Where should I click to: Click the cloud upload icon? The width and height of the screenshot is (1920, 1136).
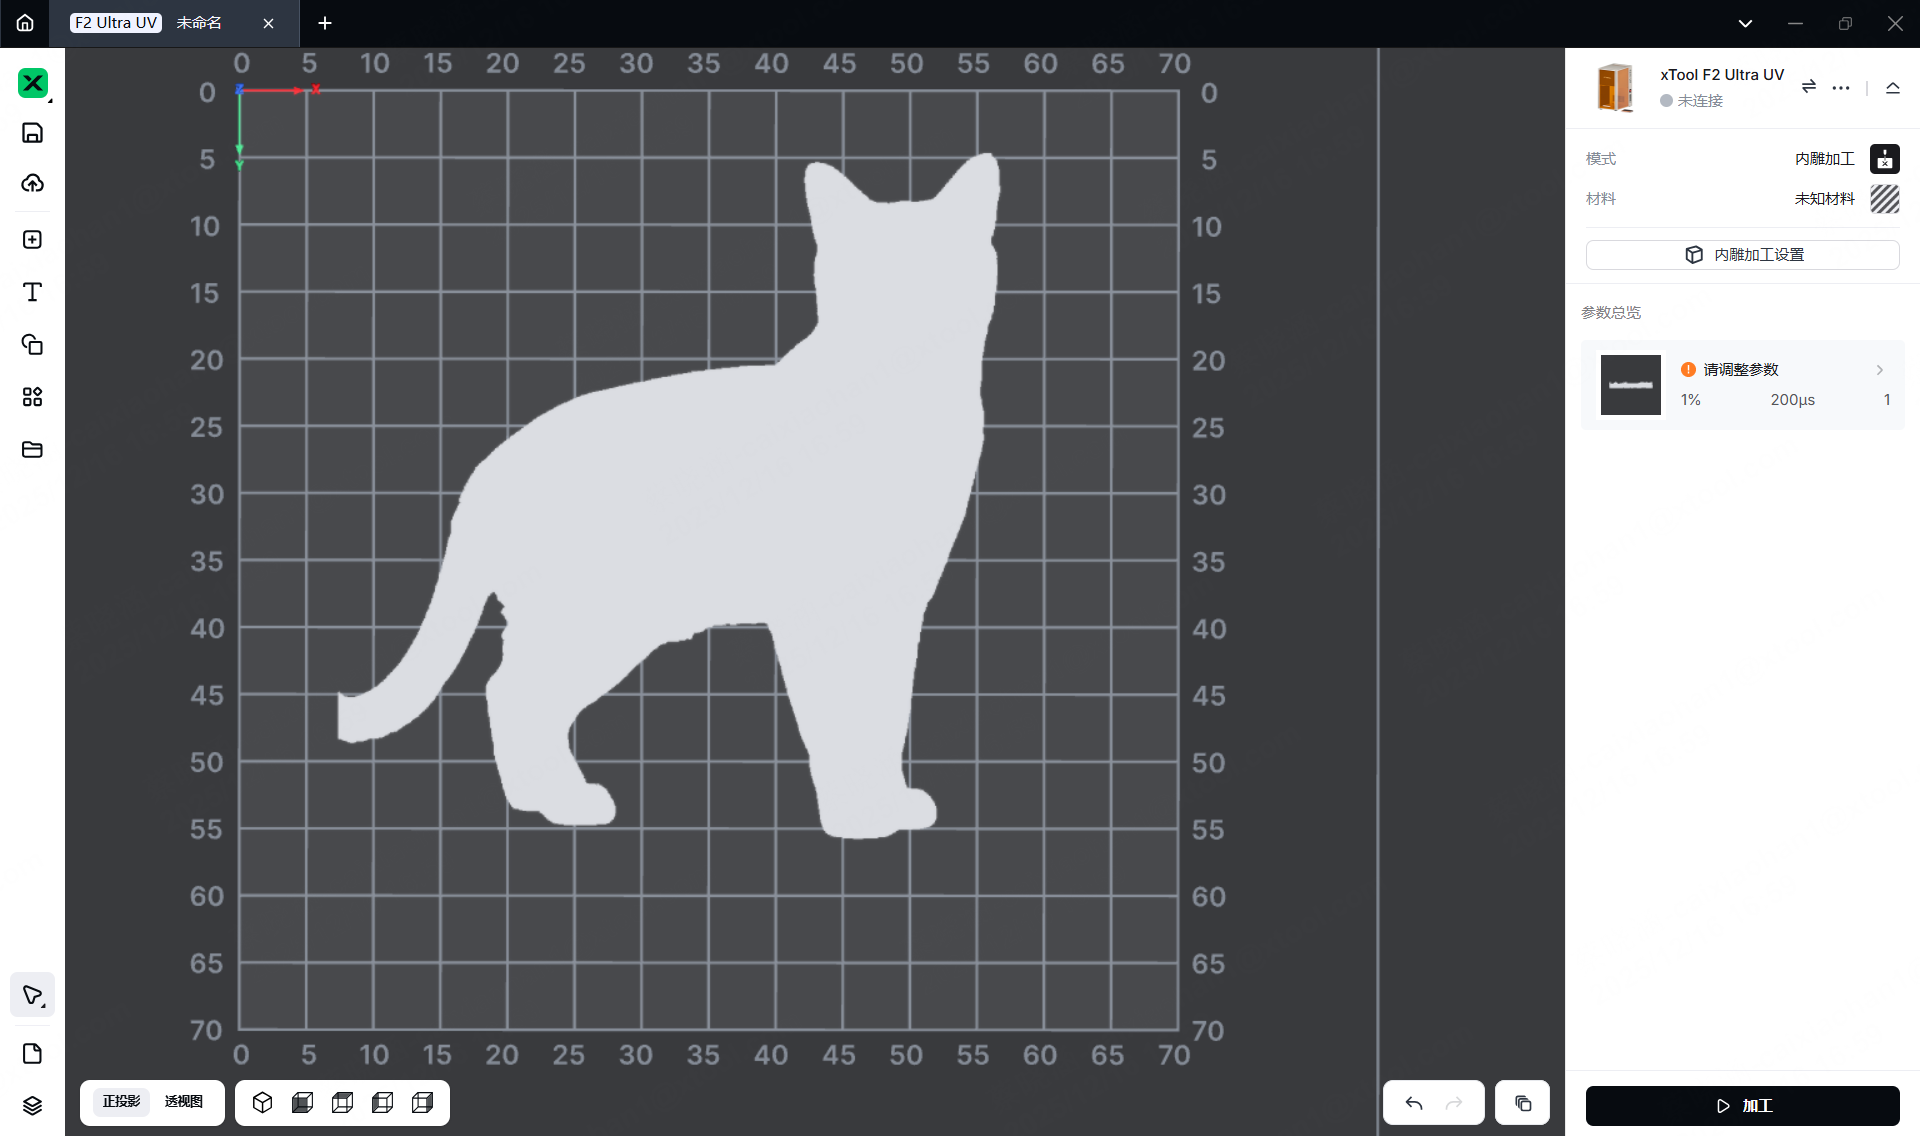click(x=32, y=183)
